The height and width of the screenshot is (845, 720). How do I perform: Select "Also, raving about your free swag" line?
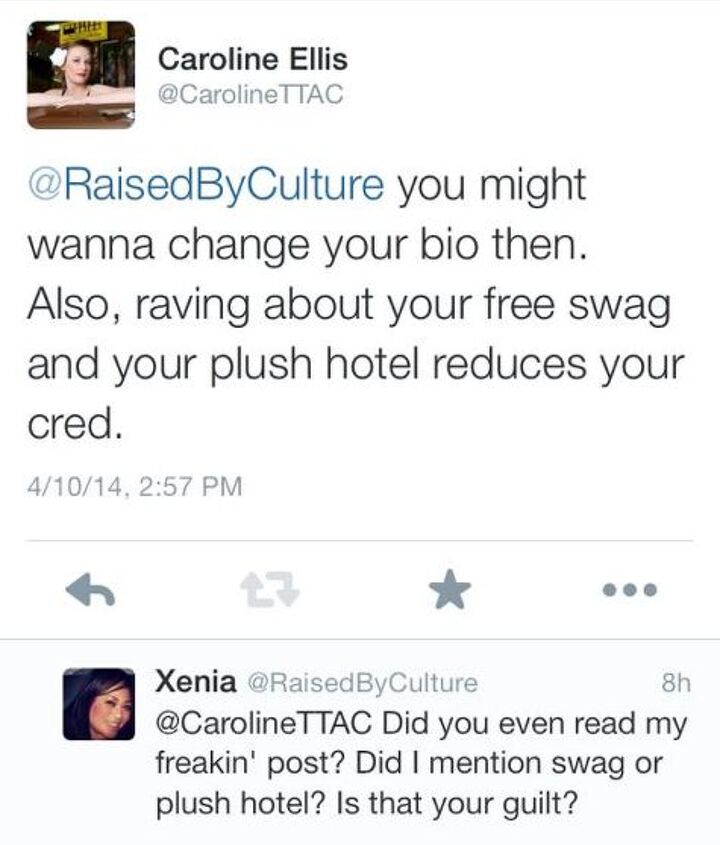point(347,305)
